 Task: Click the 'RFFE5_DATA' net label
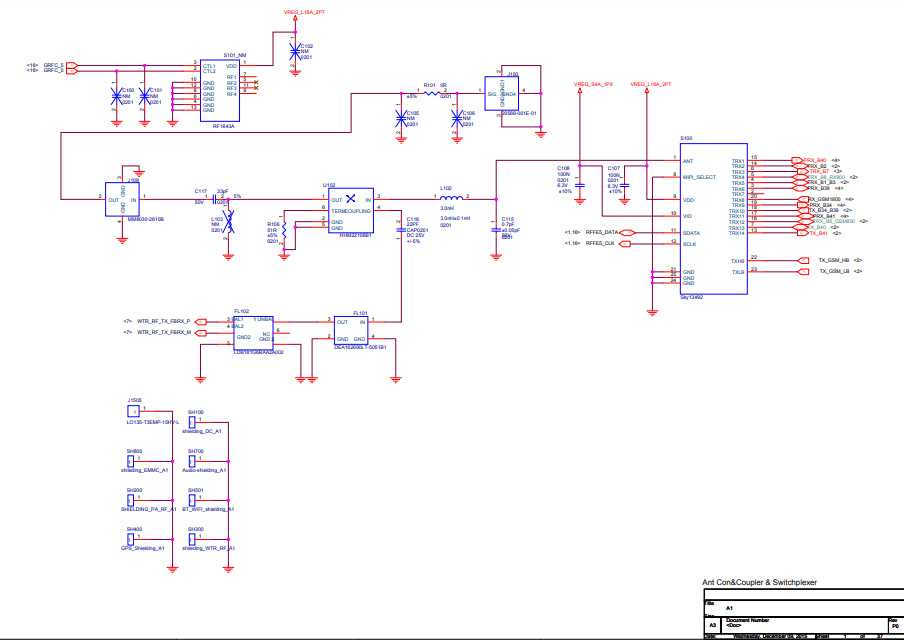pyautogui.click(x=601, y=232)
